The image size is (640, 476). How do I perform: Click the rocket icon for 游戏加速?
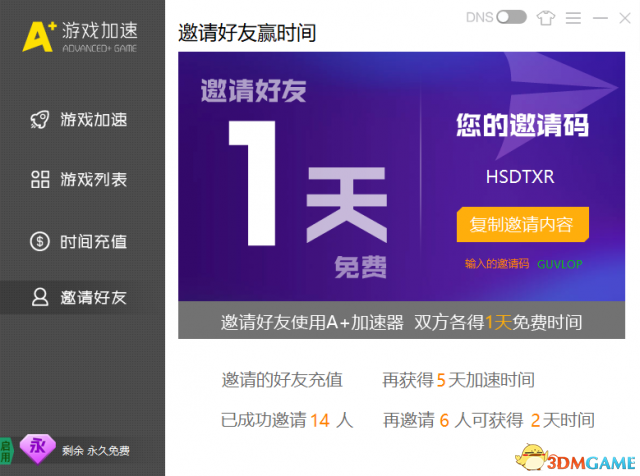coord(40,120)
